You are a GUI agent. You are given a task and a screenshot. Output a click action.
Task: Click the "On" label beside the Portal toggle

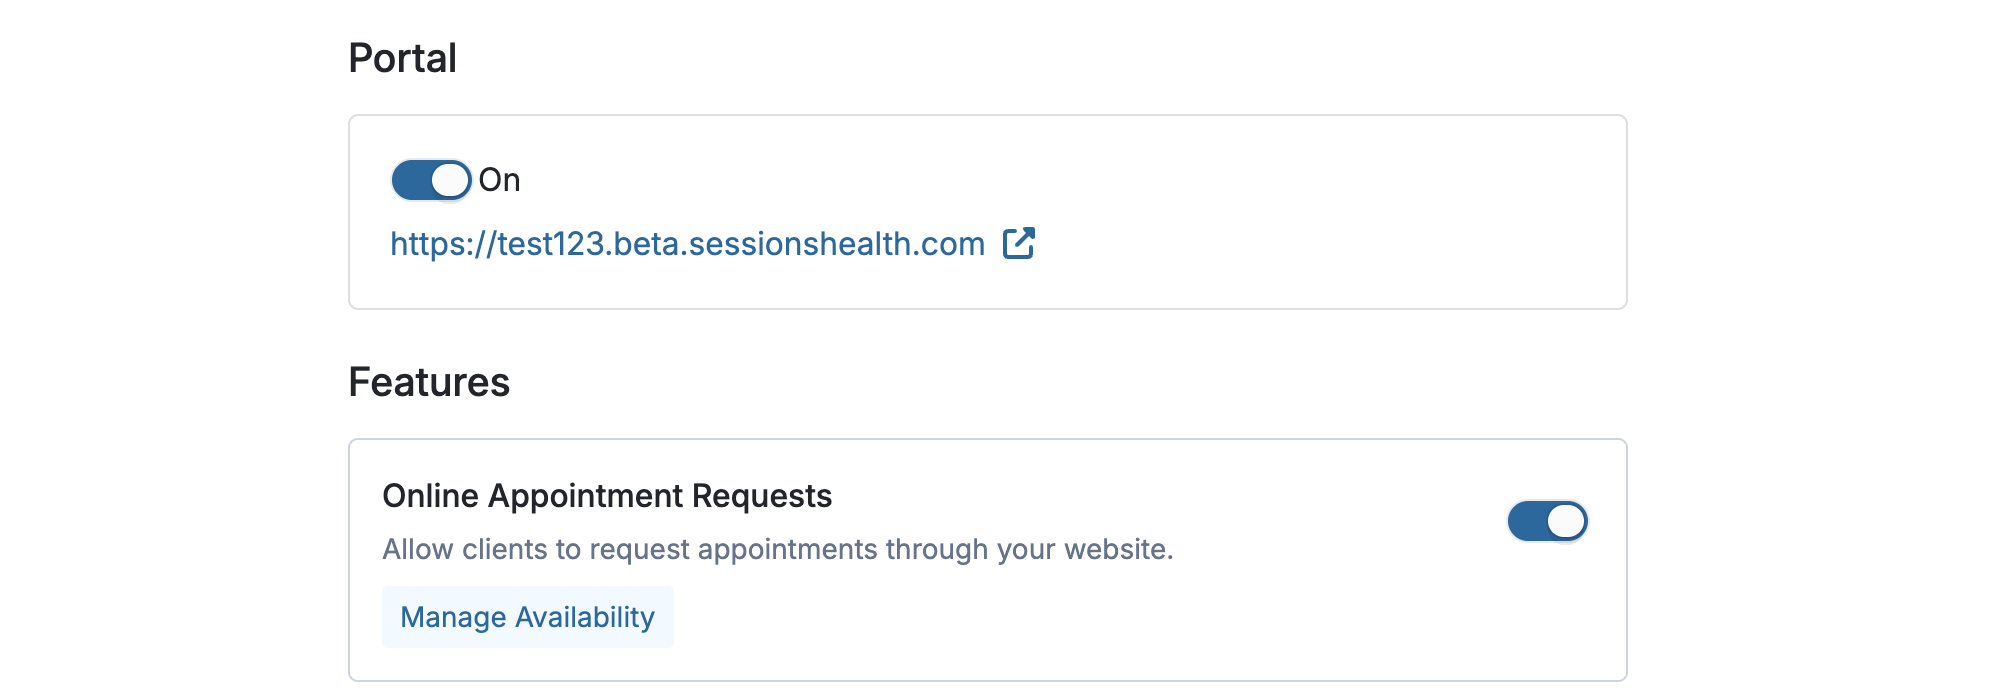[x=499, y=180]
